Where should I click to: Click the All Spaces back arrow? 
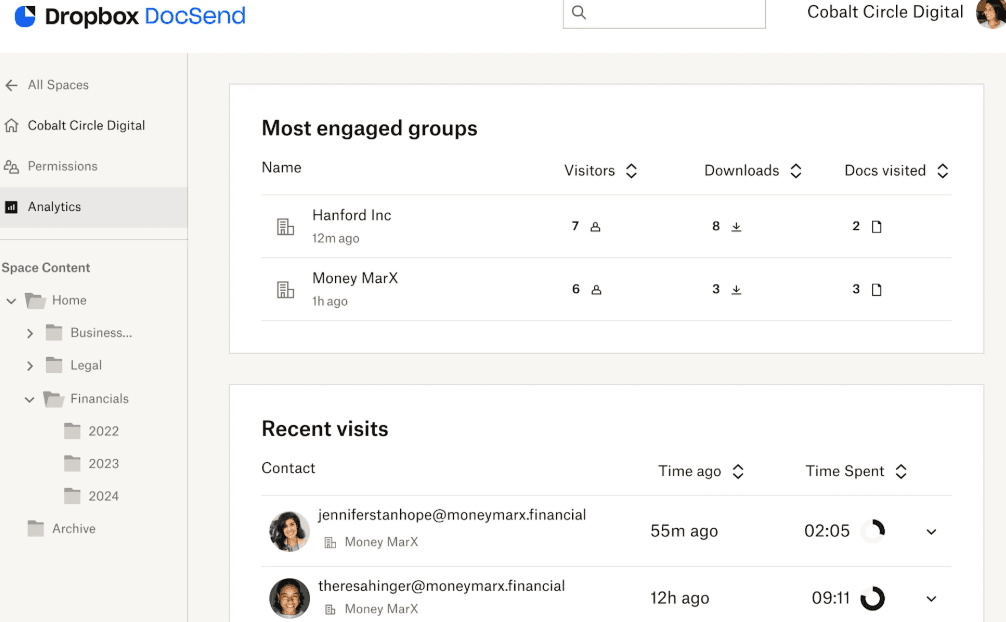[12, 85]
